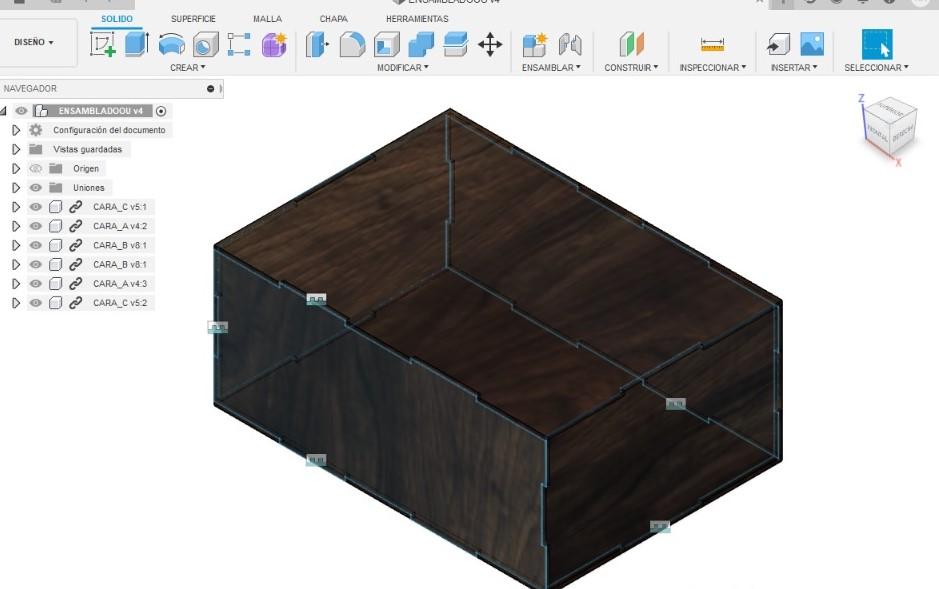
Task: Hide component CARA_A v4:3
Action: [x=36, y=284]
